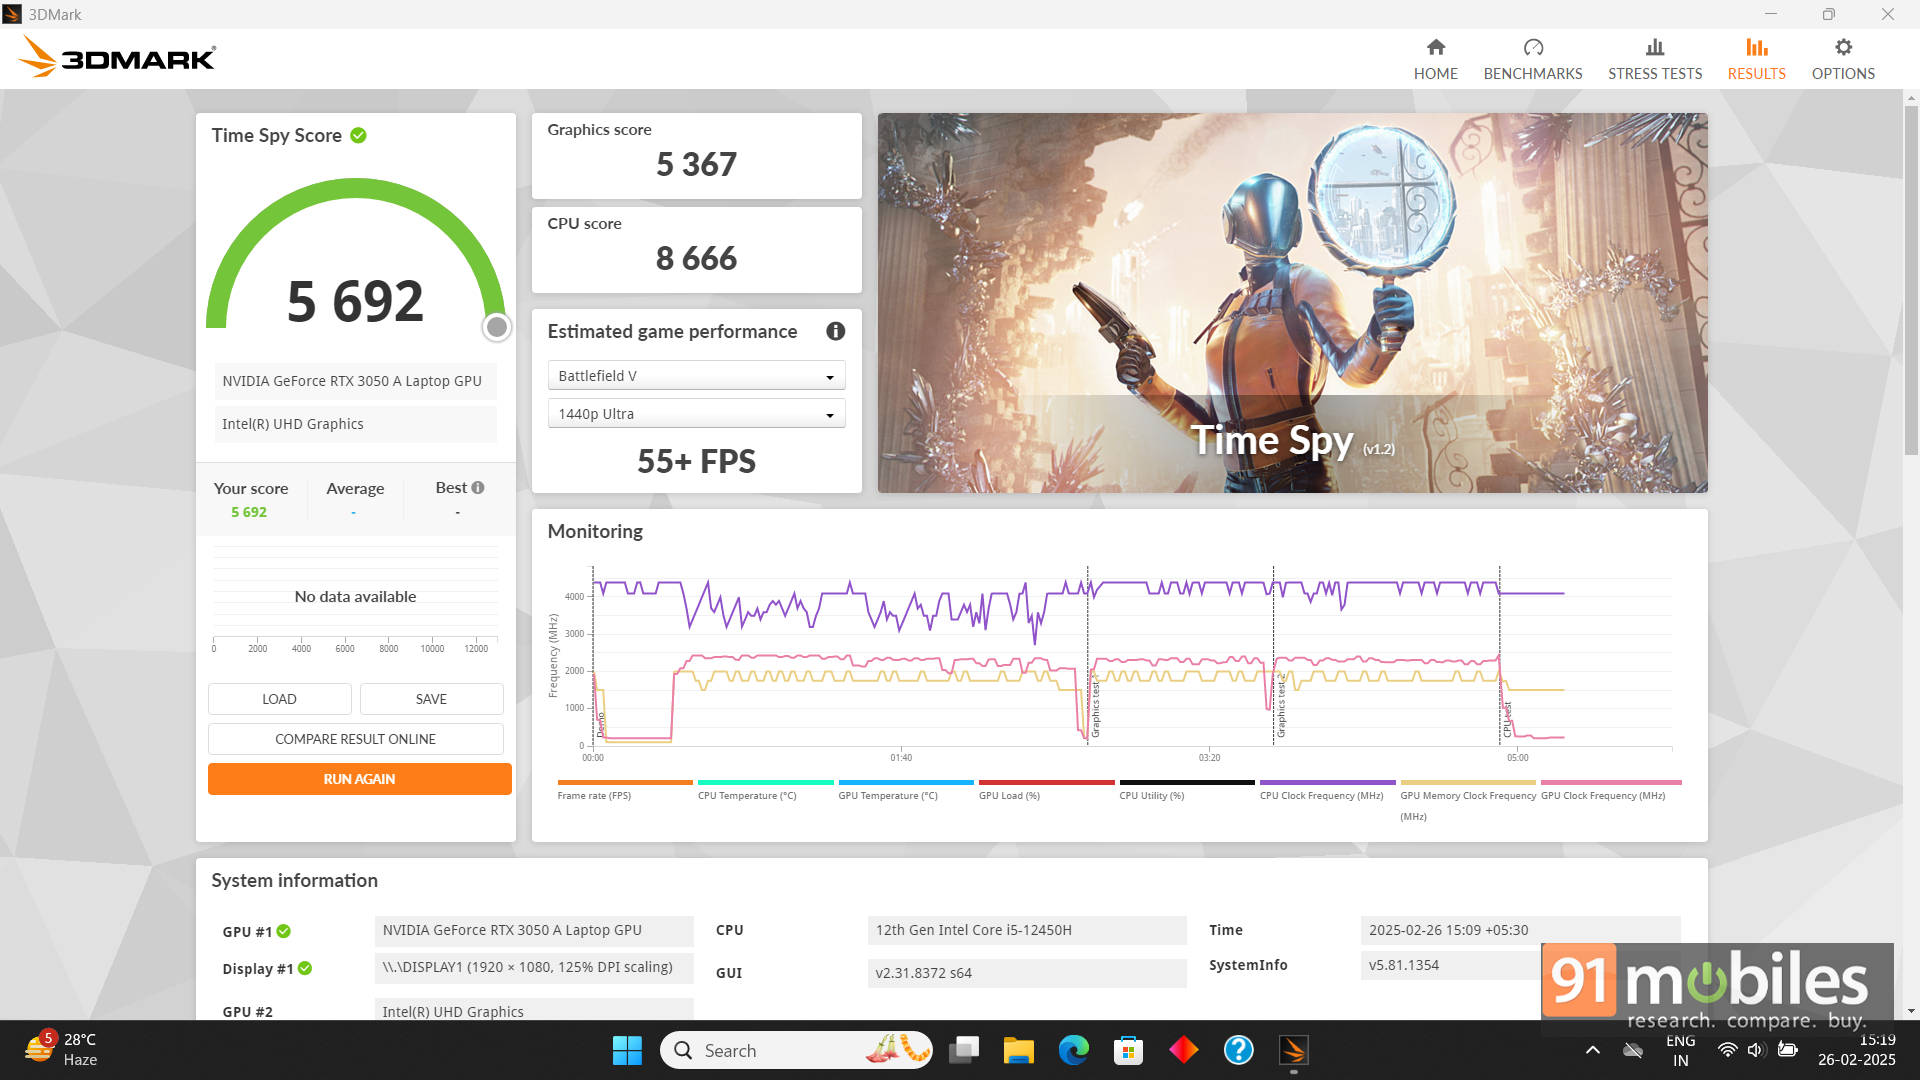This screenshot has height=1080, width=1920.
Task: Open the Windows Start menu
Action: point(627,1050)
